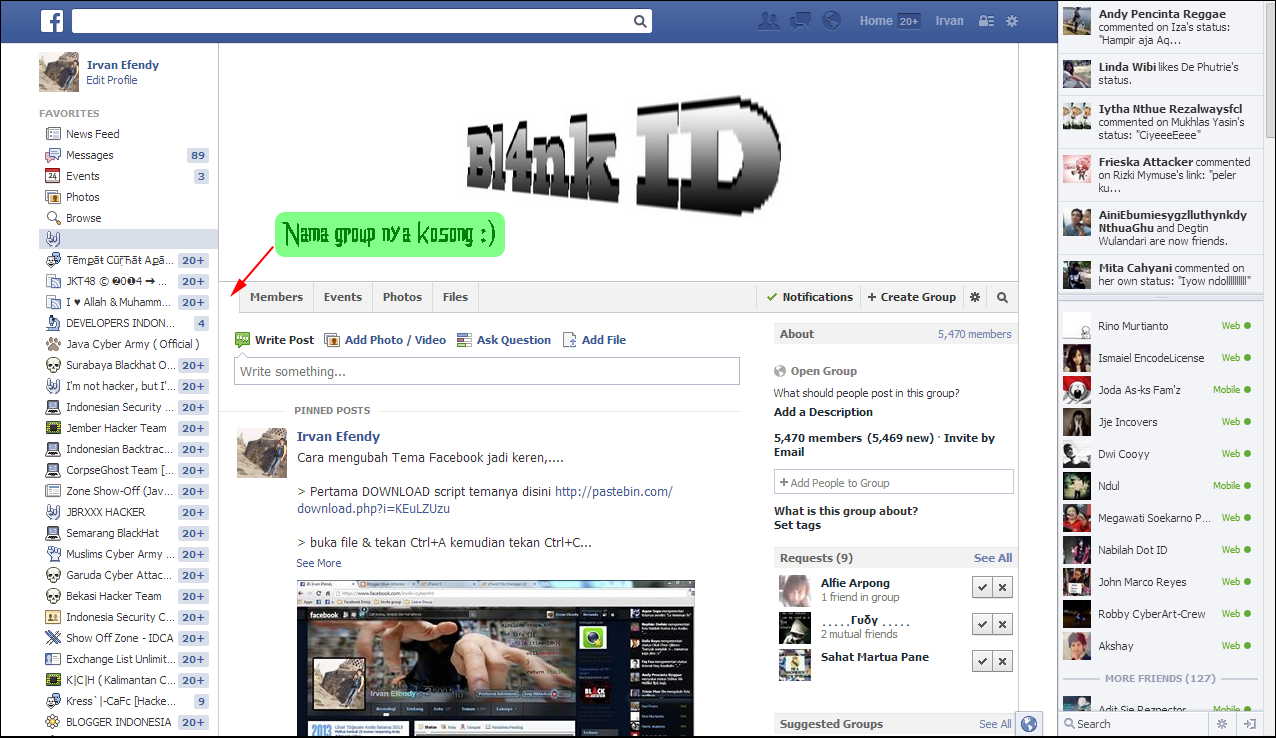Viewport: 1276px width, 738px height.
Task: Select Write Post option
Action: coord(274,340)
